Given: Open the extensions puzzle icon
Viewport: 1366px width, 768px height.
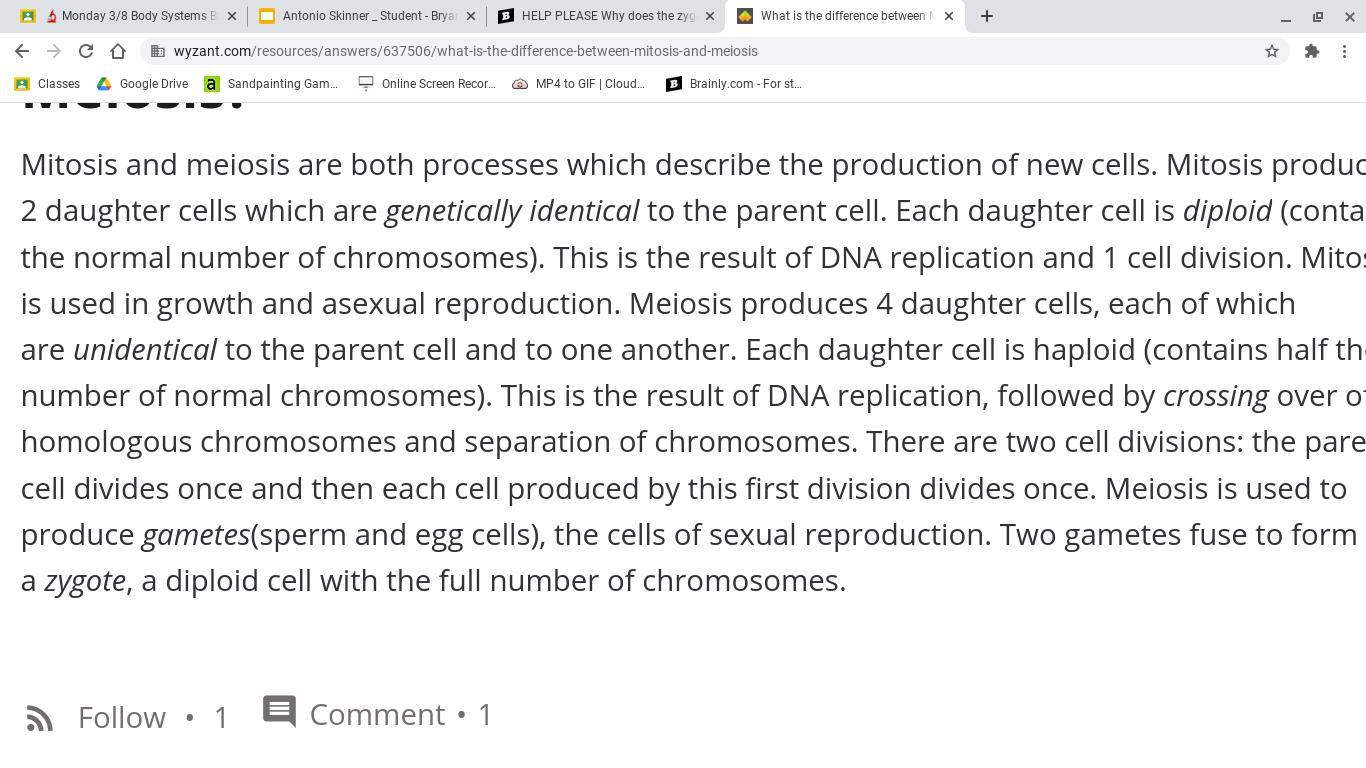Looking at the screenshot, I should click(1312, 51).
